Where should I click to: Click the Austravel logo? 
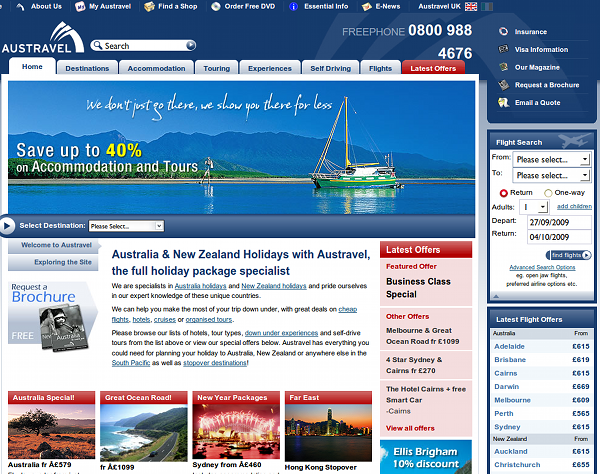[43, 37]
